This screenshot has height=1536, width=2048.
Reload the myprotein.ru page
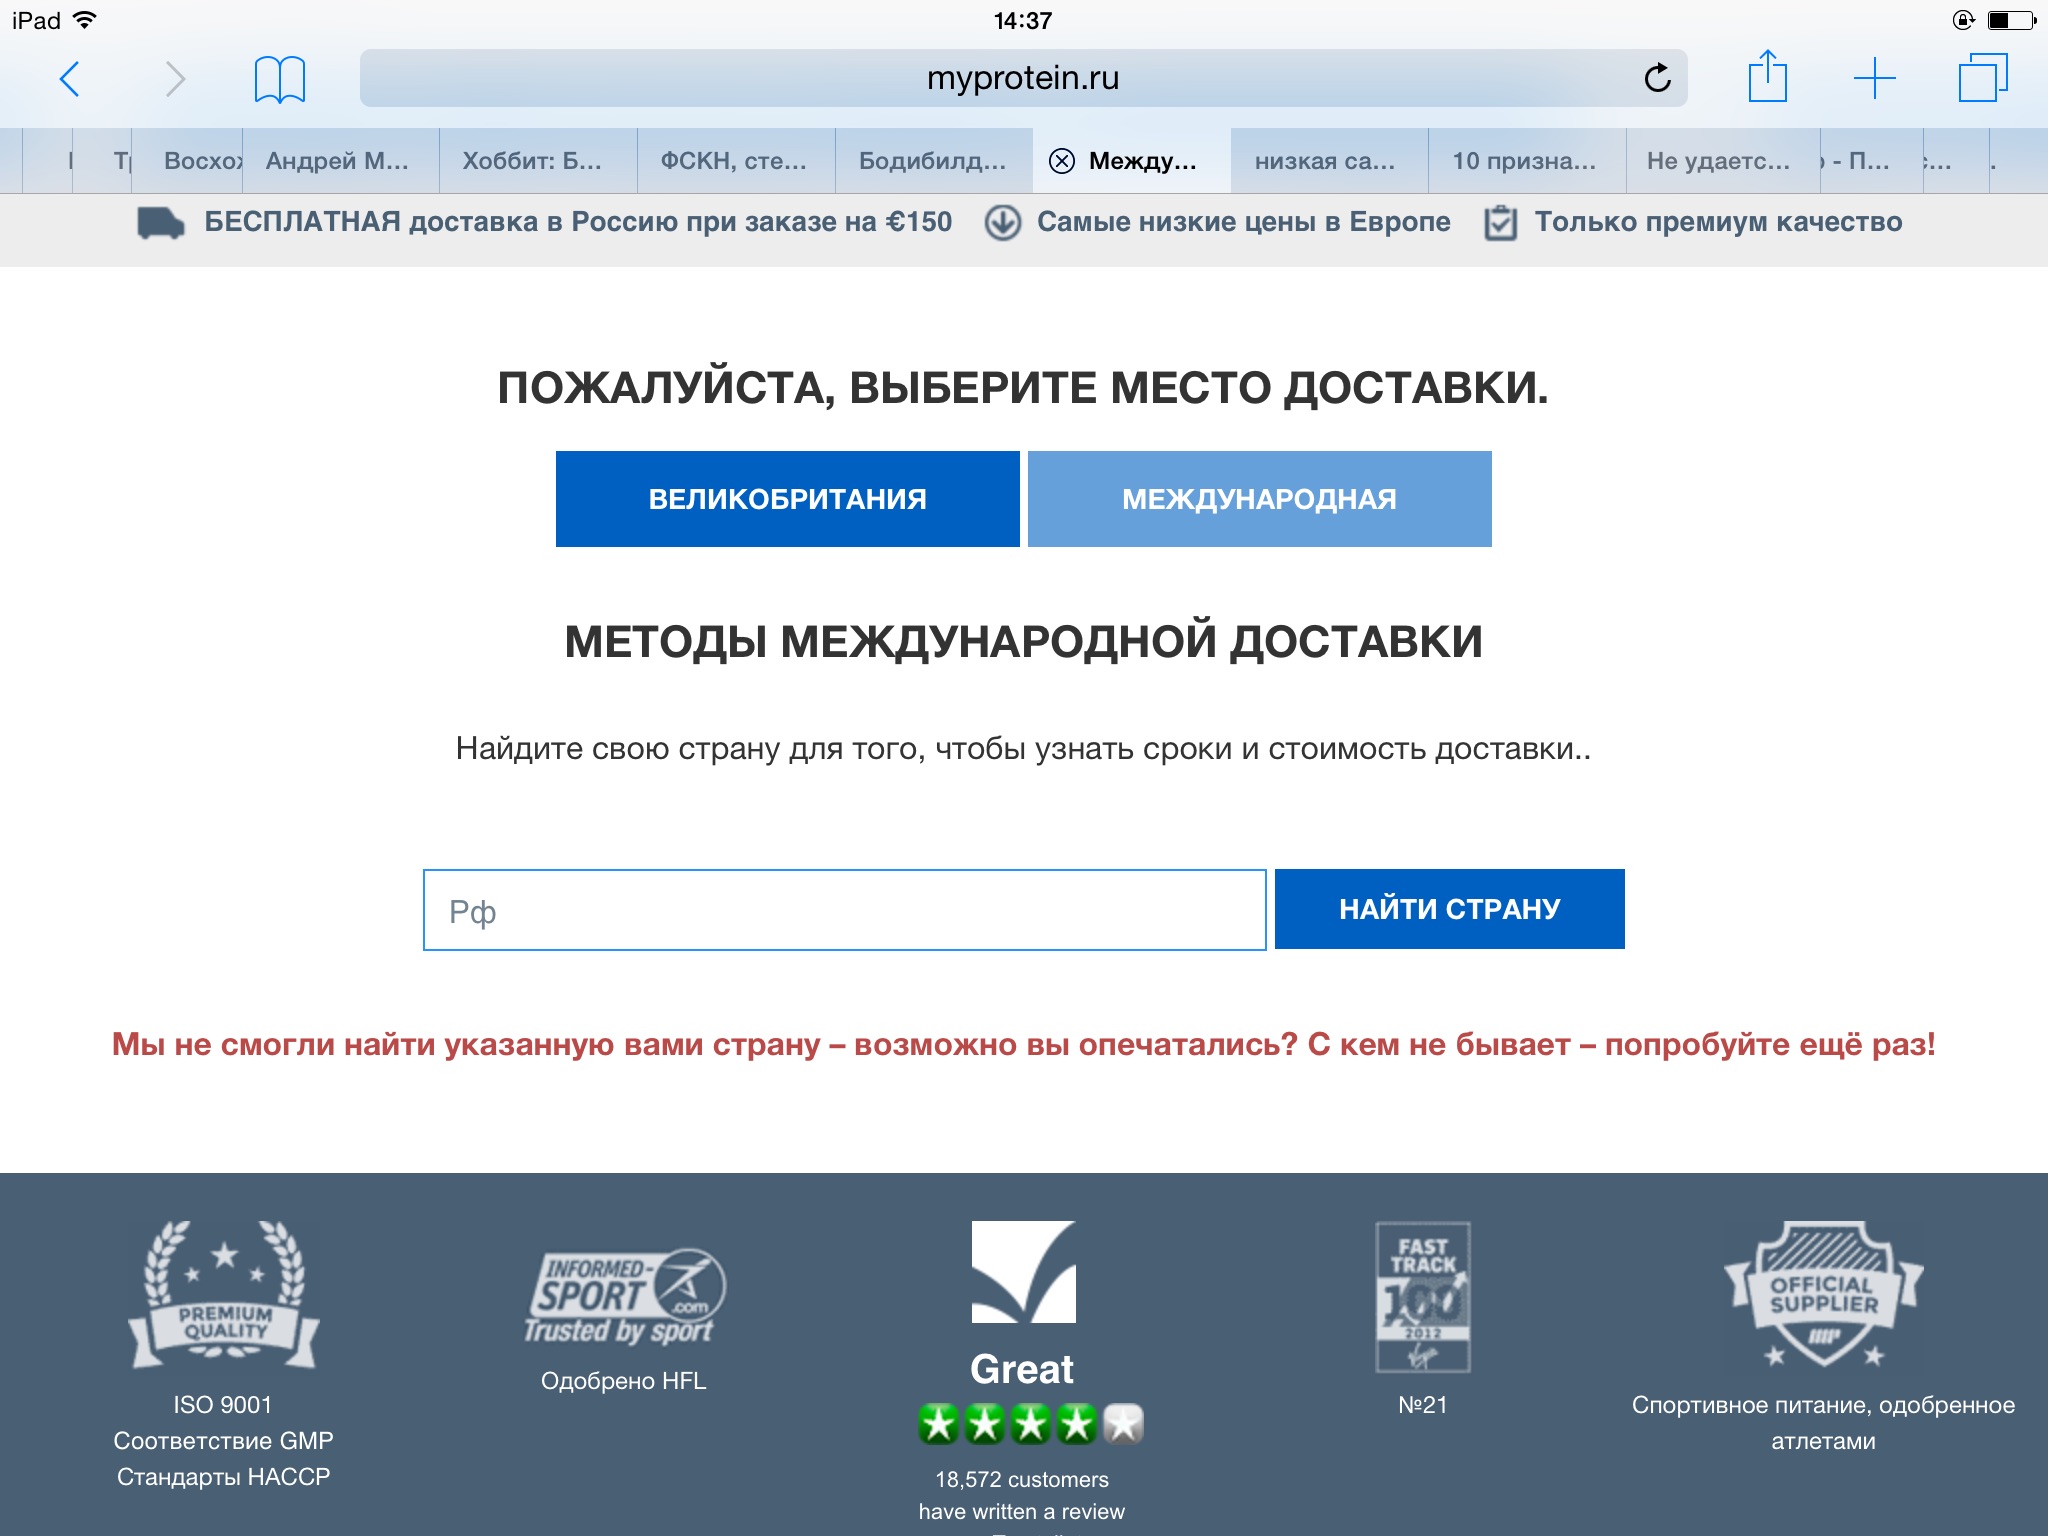tap(1657, 78)
